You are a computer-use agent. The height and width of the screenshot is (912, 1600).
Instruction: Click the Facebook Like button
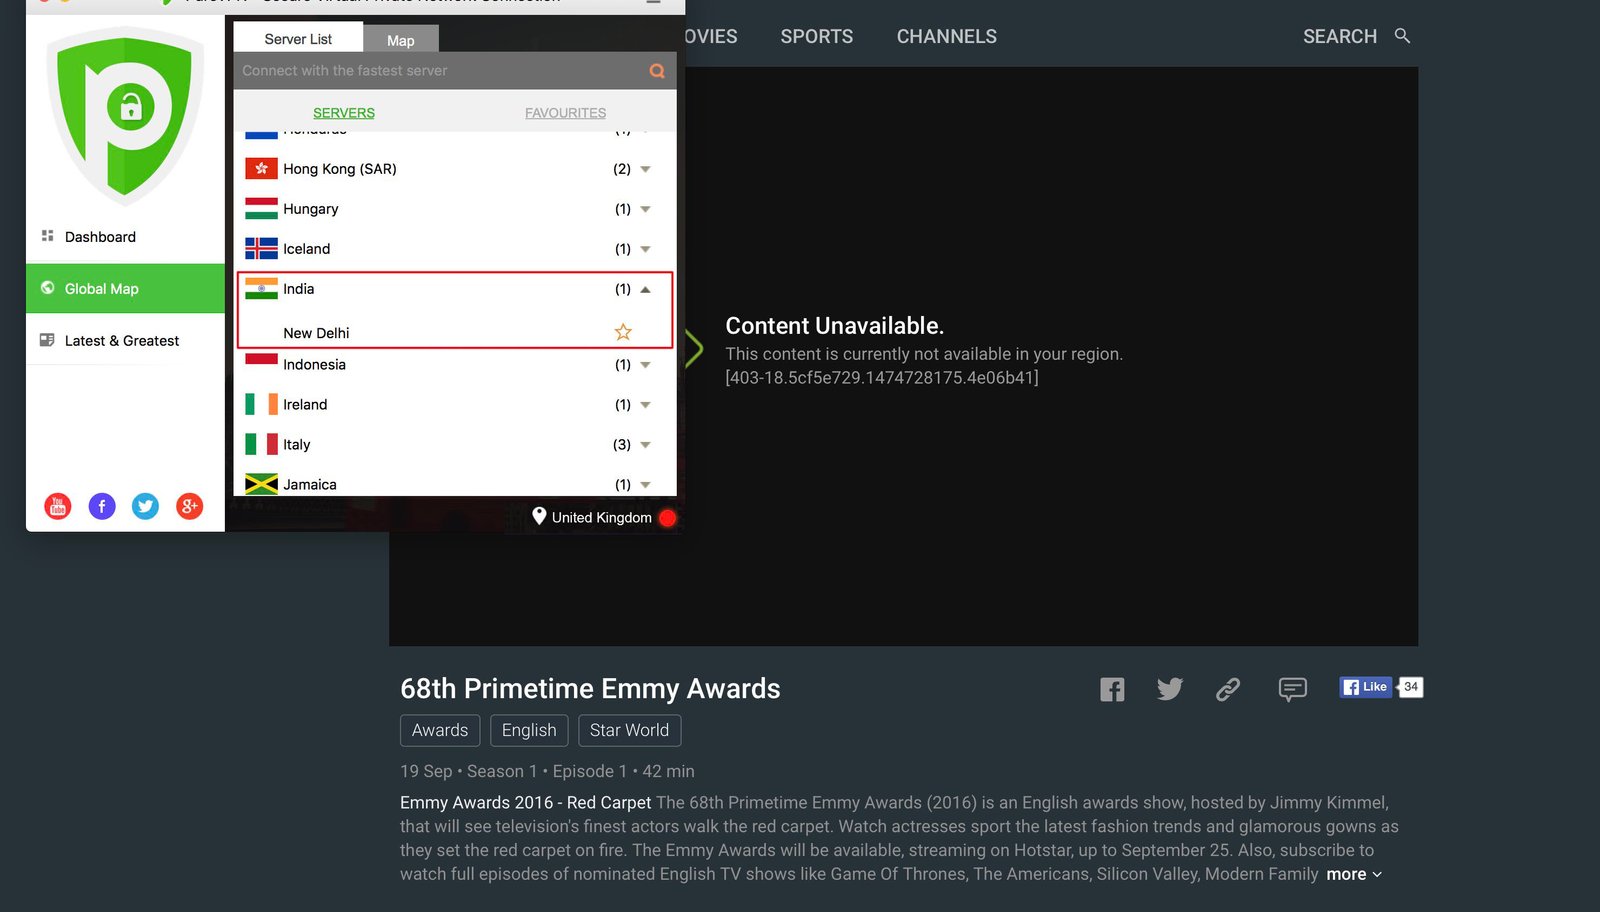(1365, 687)
